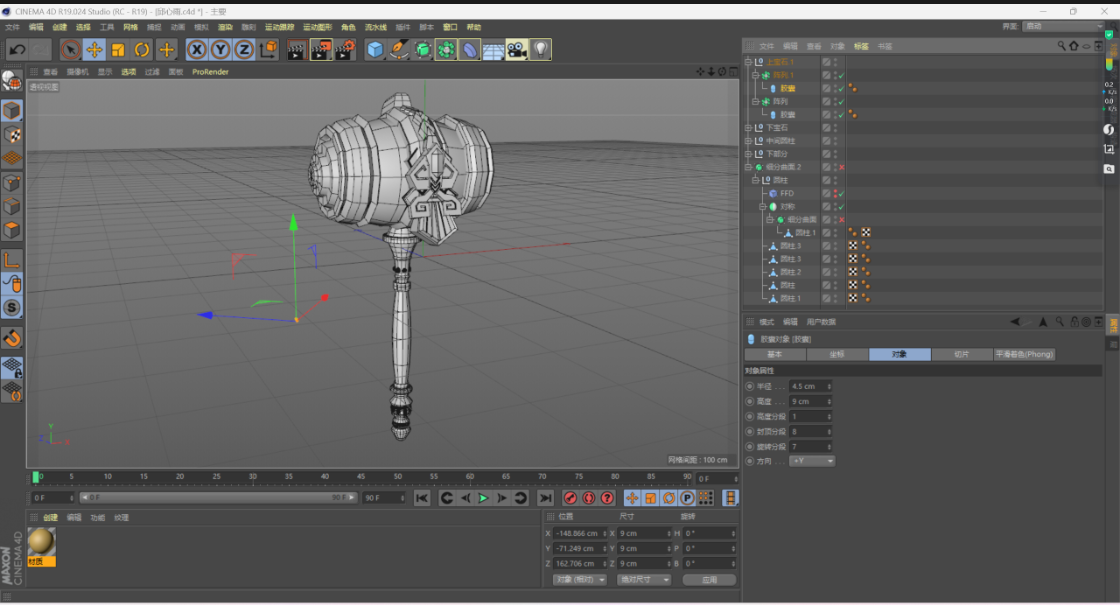Click frame 45 on the timeline ruler
1120x605 pixels.
(362, 478)
